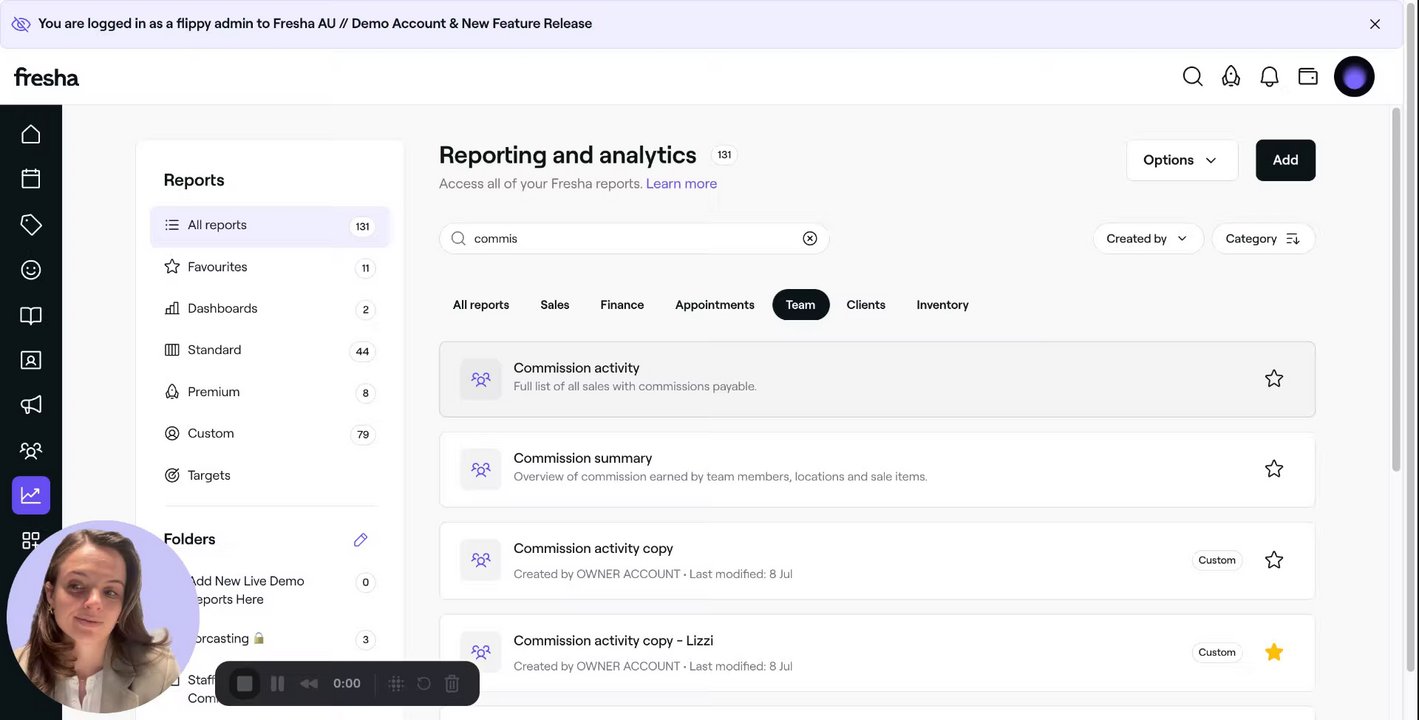Image resolution: width=1419 pixels, height=720 pixels.
Task: Click Custom badge on Commission activity copy
Action: point(1217,560)
